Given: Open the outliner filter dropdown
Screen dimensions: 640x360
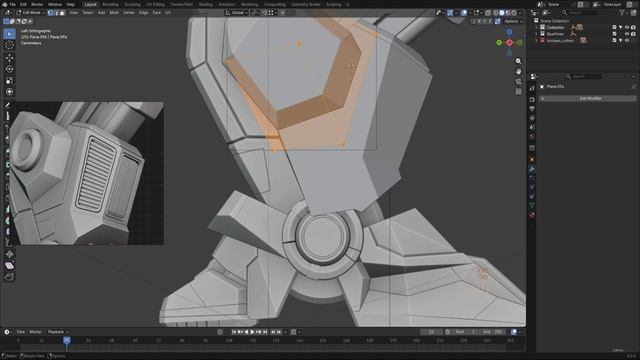Looking at the screenshot, I should click(624, 13).
